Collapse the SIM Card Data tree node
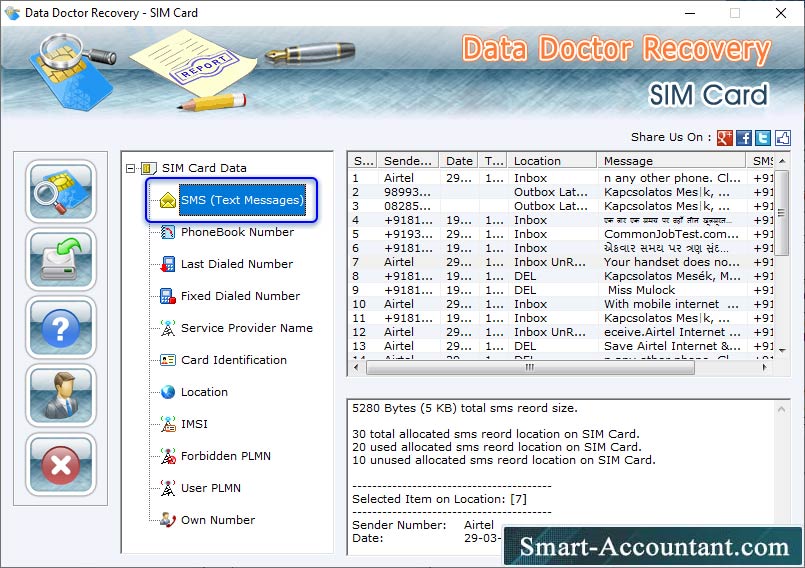The image size is (805, 568). tap(130, 168)
